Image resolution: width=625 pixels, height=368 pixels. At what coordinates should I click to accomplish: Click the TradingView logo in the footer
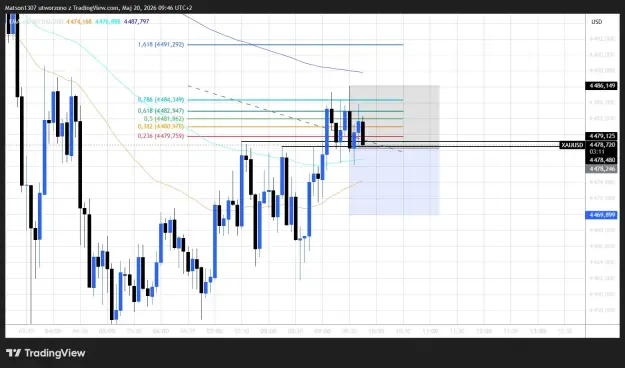coord(45,353)
